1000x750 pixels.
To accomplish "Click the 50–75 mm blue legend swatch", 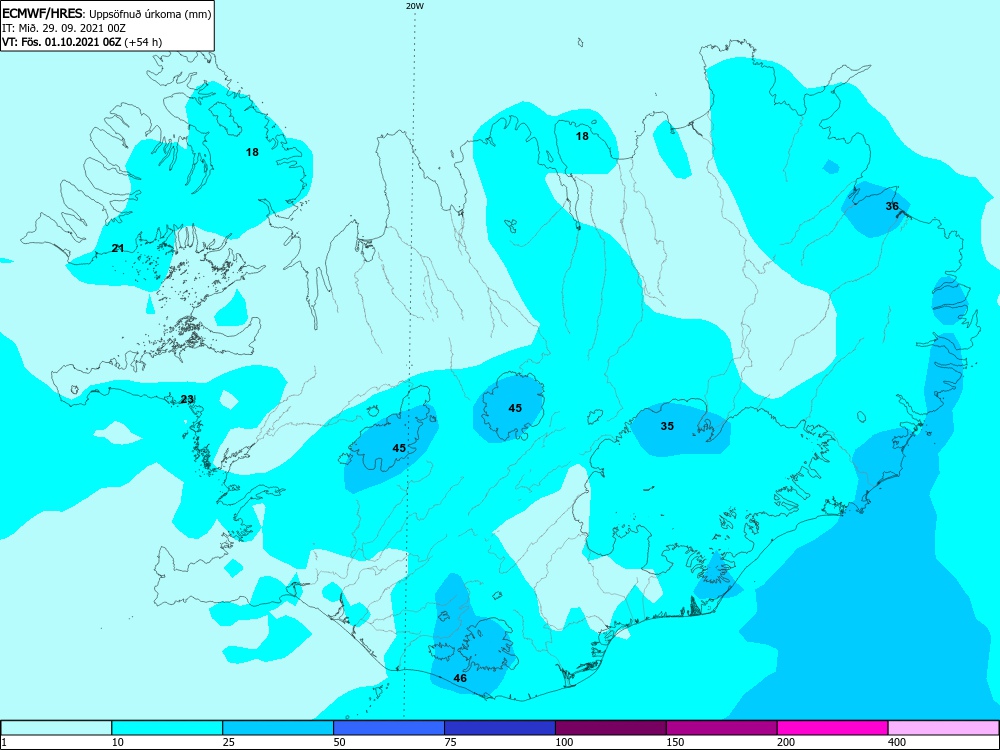I will [389, 728].
